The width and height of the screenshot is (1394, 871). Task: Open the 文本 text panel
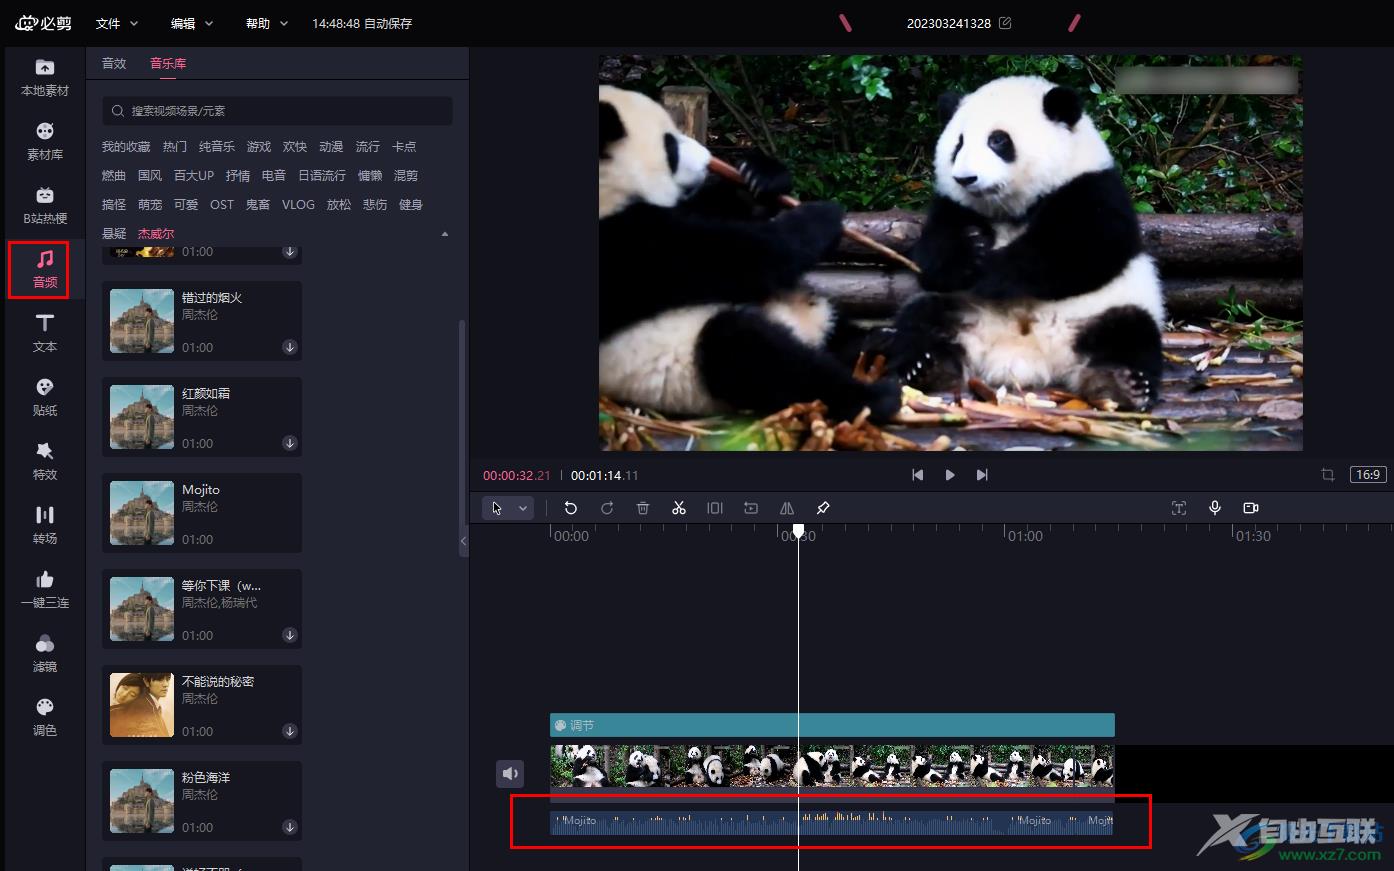[45, 334]
